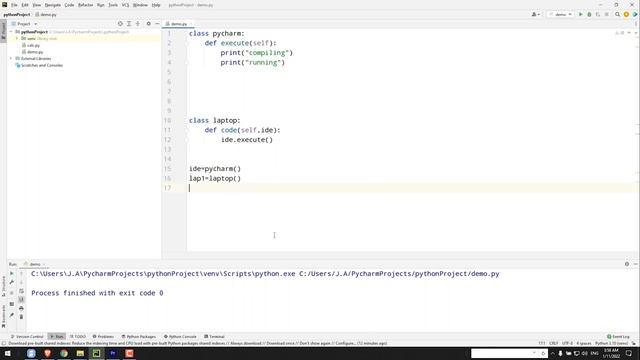
Task: Toggle soft-wrap icon in Run panel
Action: (21, 291)
